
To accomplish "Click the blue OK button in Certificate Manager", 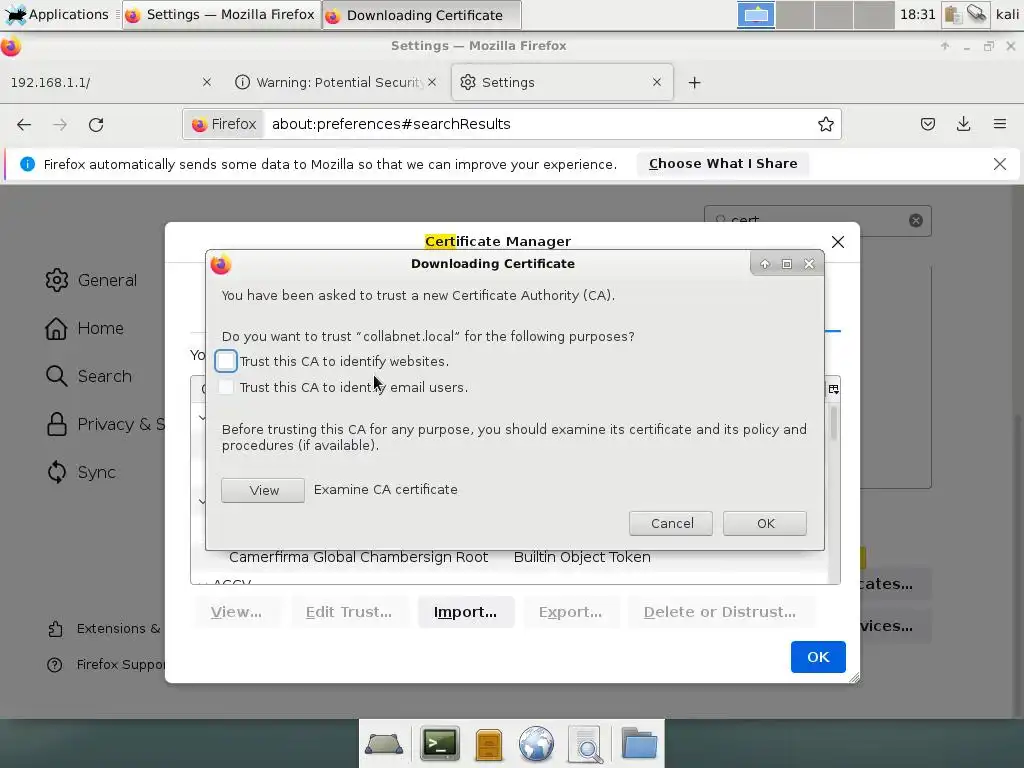I will 818,656.
